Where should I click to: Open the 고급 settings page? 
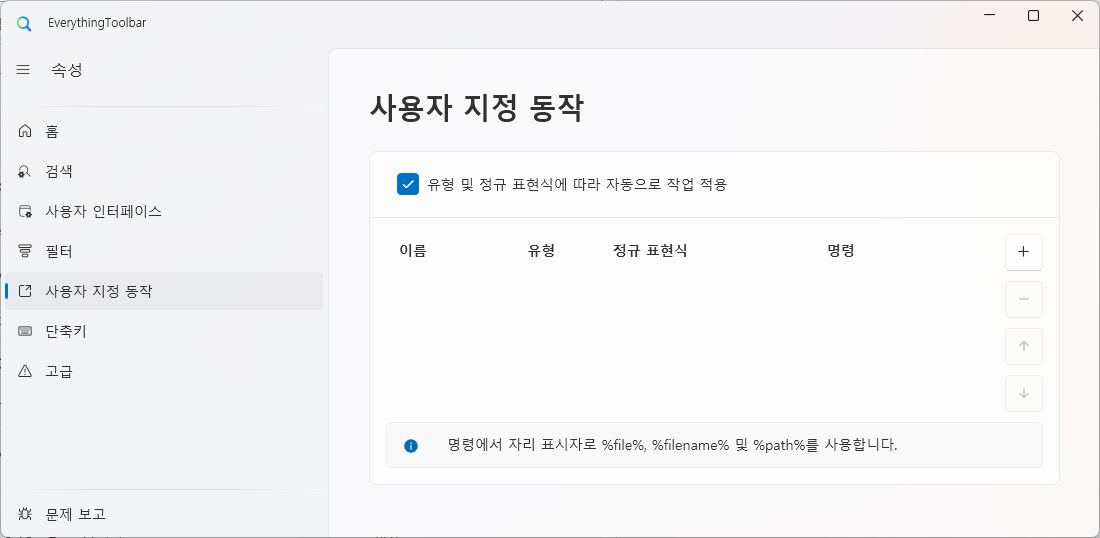tap(164, 371)
